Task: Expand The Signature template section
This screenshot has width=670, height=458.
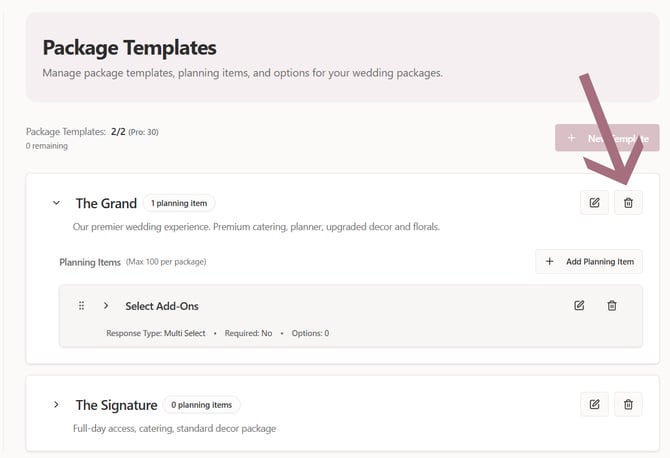Action: (56, 405)
